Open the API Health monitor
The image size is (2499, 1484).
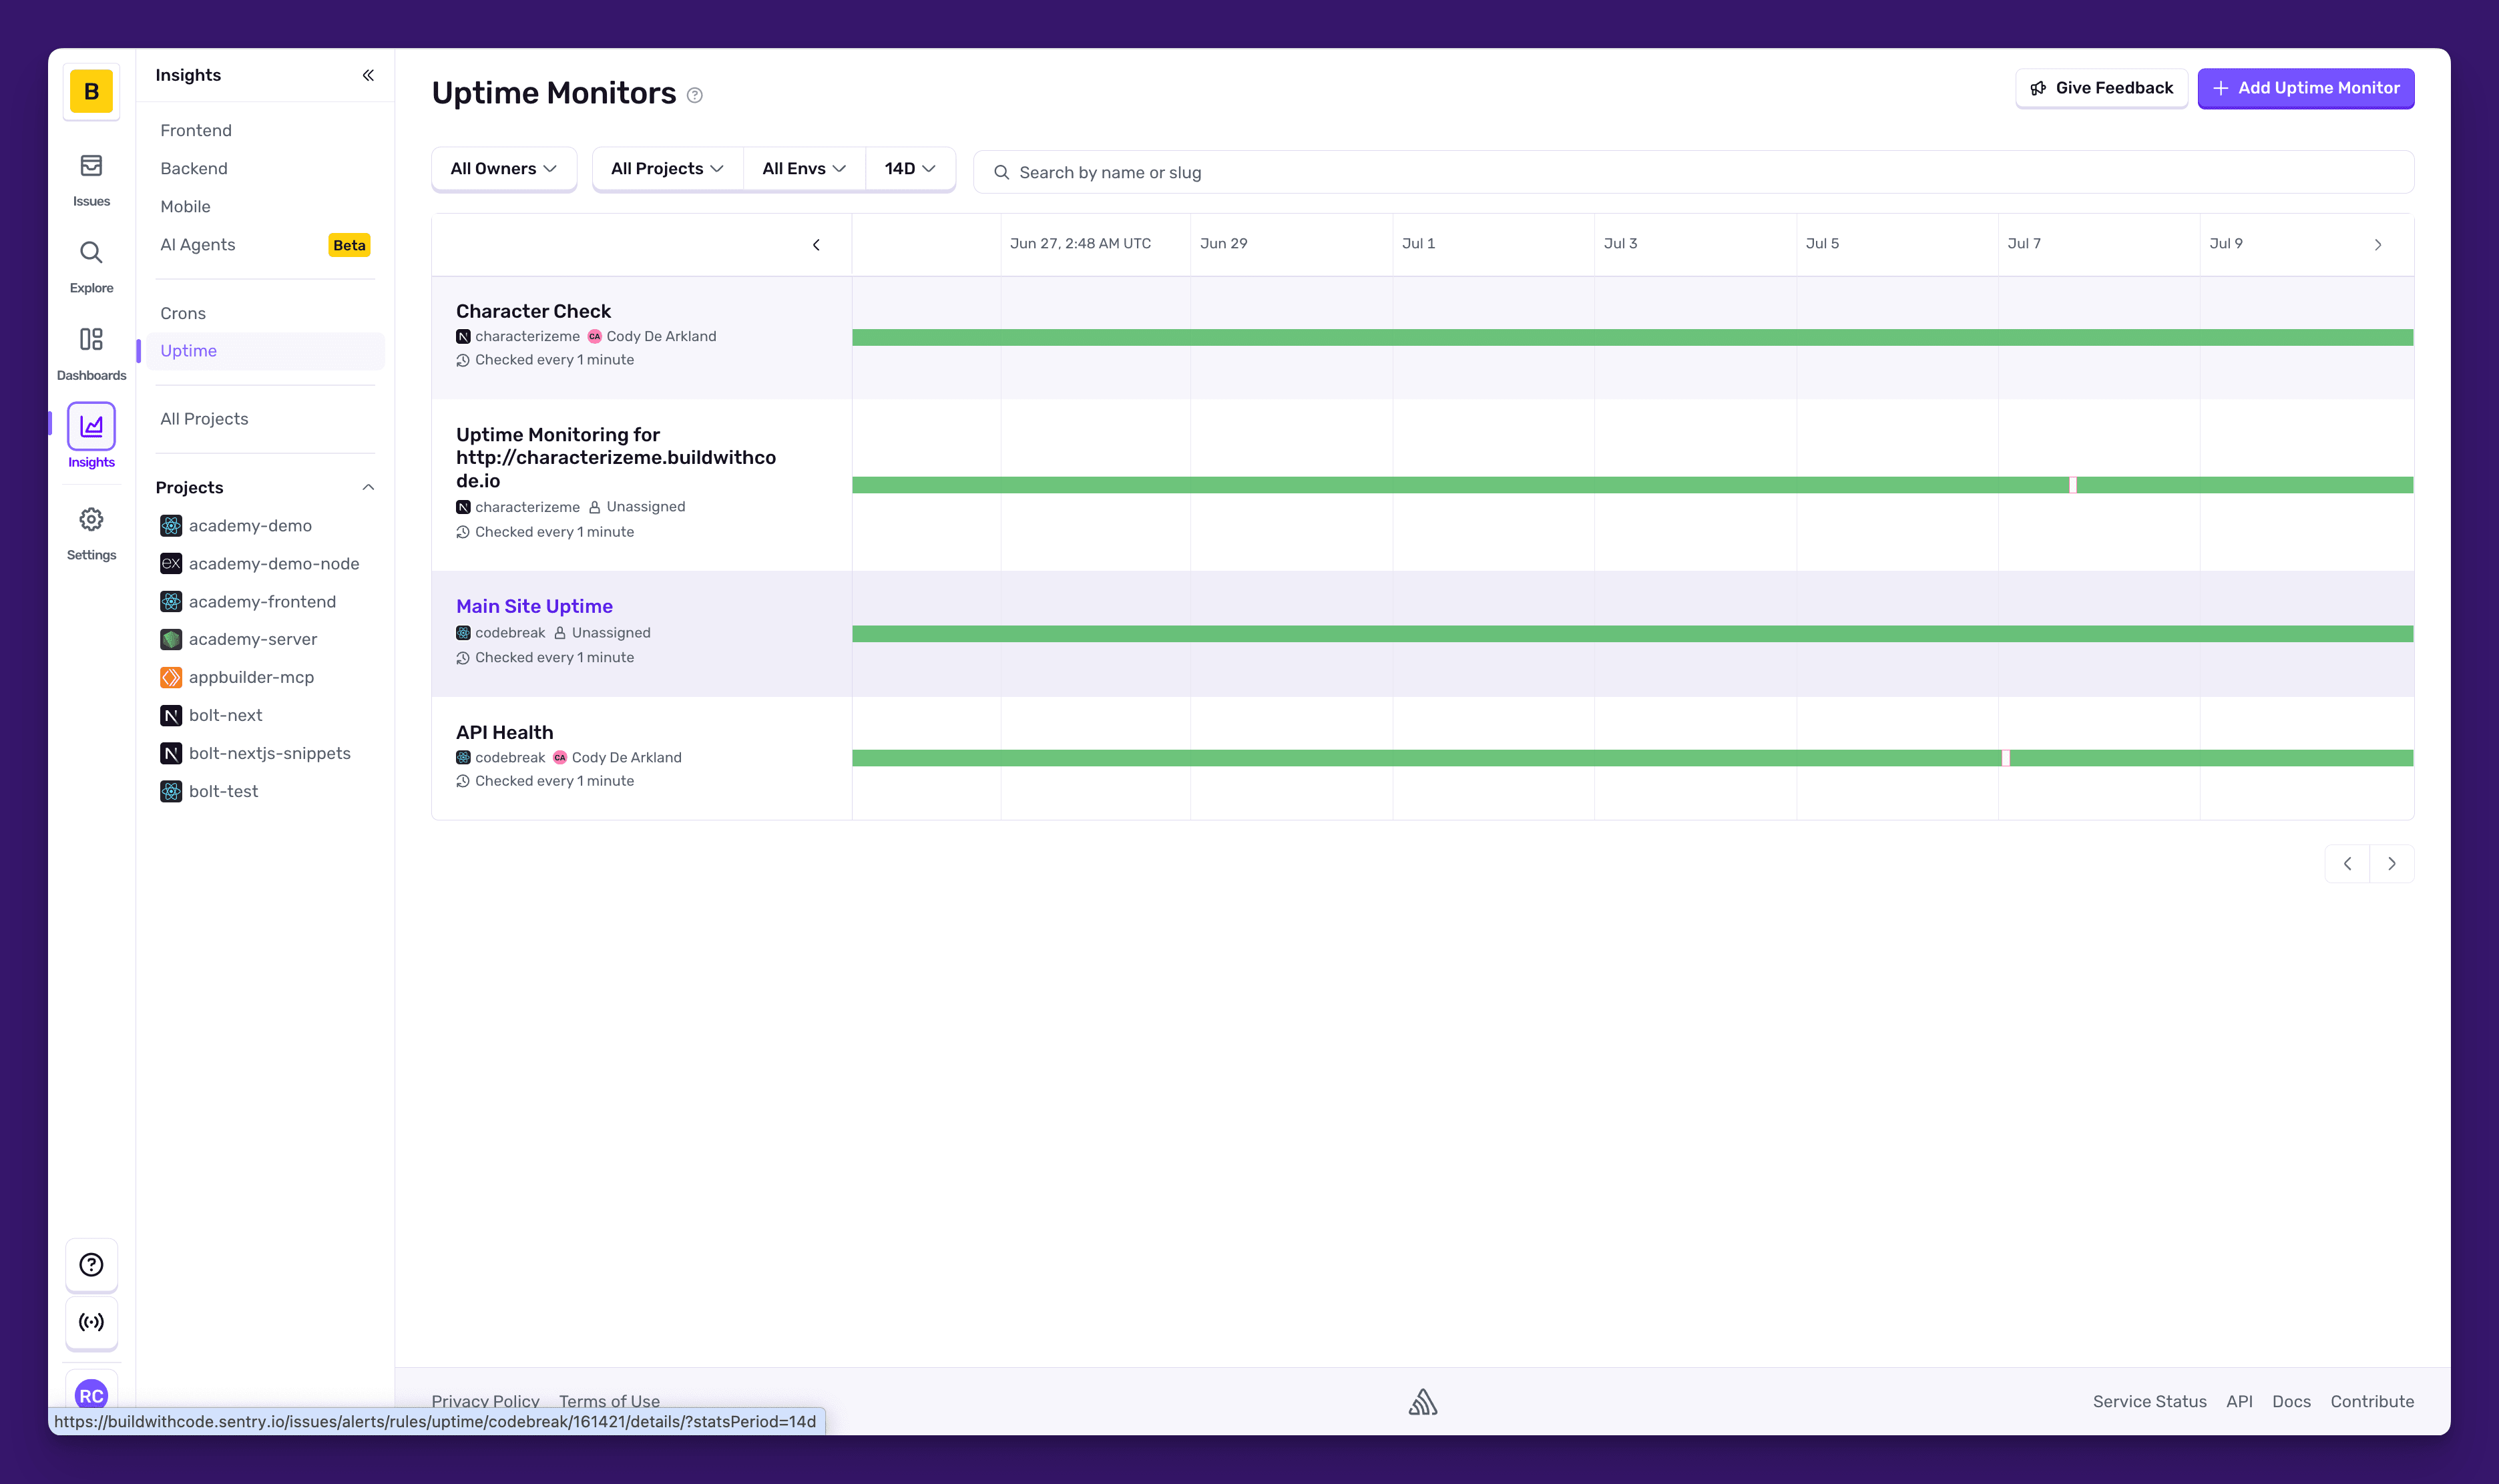click(504, 732)
